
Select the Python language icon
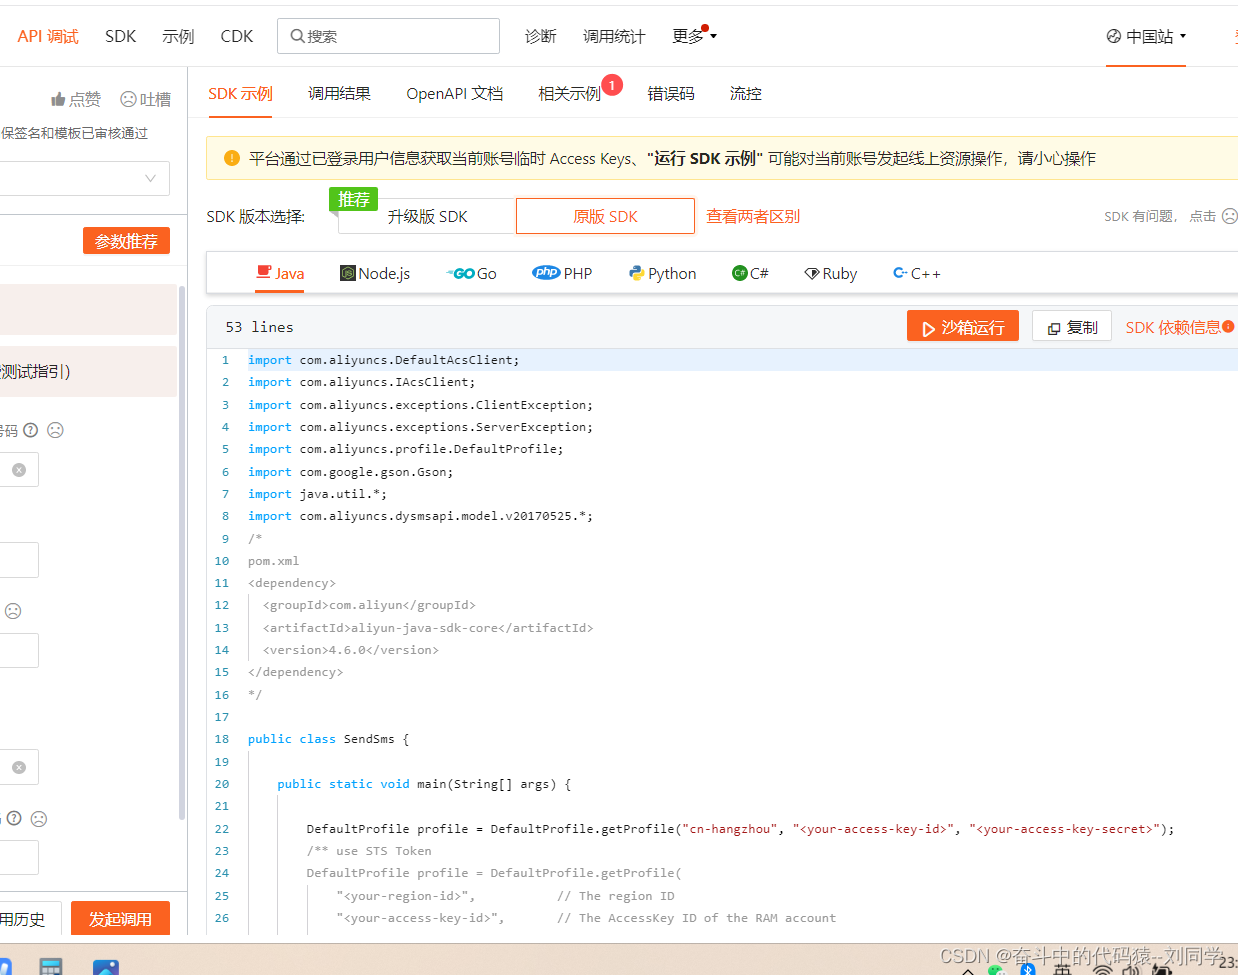636,273
